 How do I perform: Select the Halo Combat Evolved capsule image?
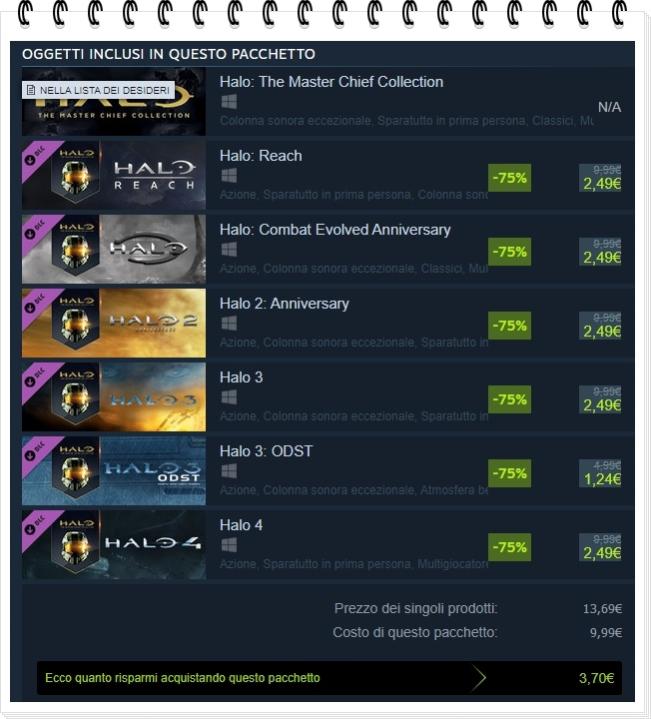click(114, 249)
